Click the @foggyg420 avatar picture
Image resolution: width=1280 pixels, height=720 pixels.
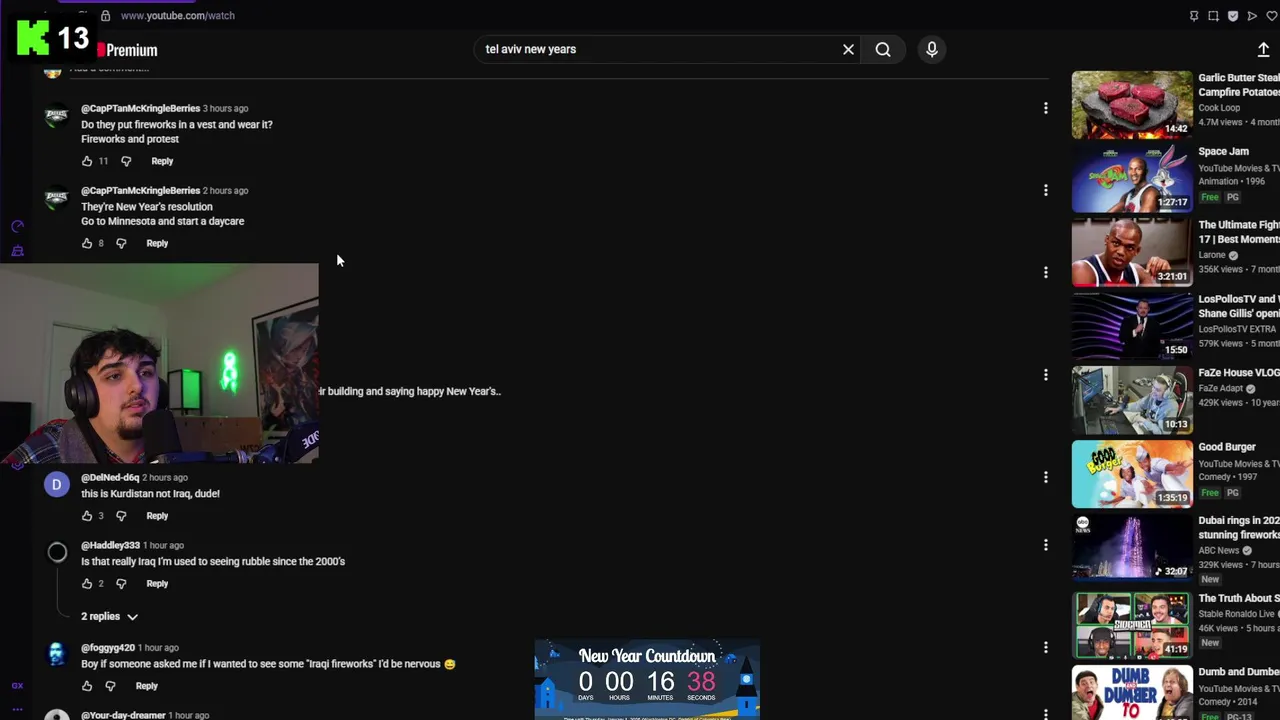57,654
